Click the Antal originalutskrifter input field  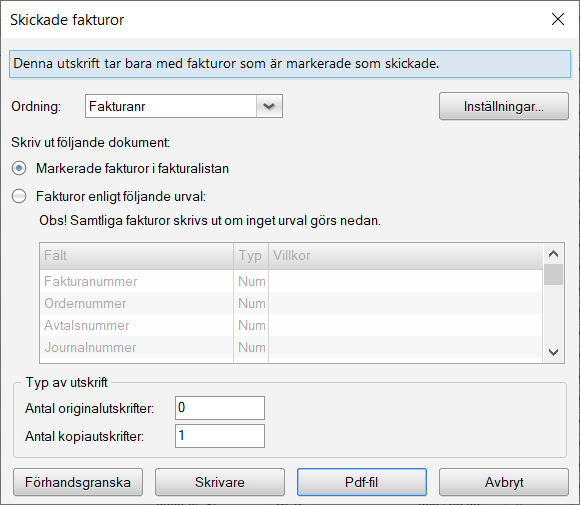coord(220,408)
